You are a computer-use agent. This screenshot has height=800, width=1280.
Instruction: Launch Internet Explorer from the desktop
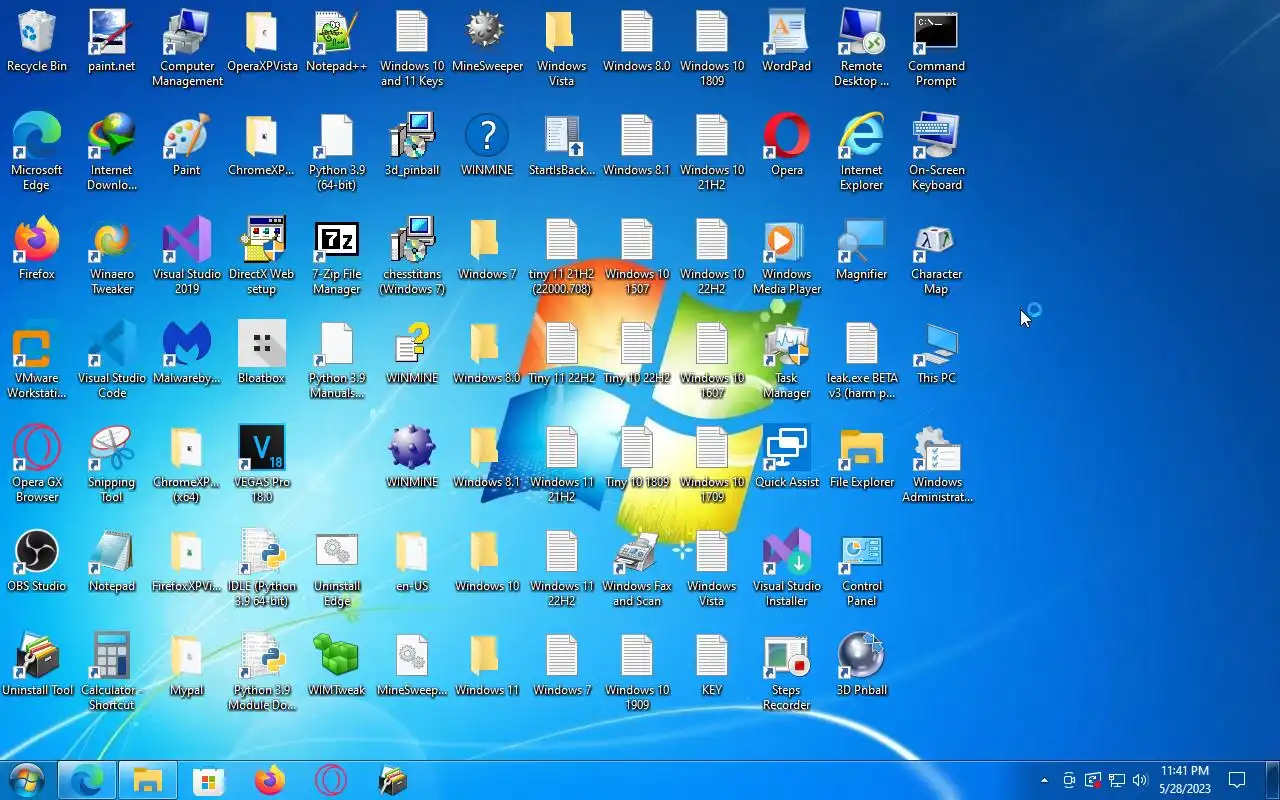[862, 153]
